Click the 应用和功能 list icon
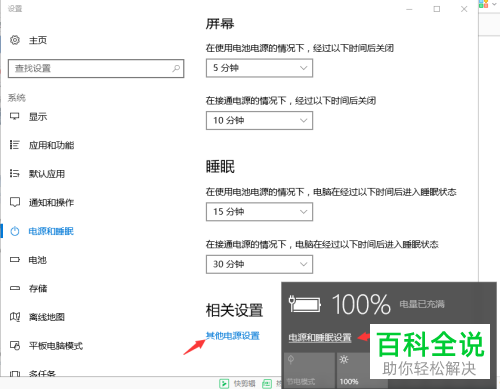500x389 pixels. click(x=15, y=145)
